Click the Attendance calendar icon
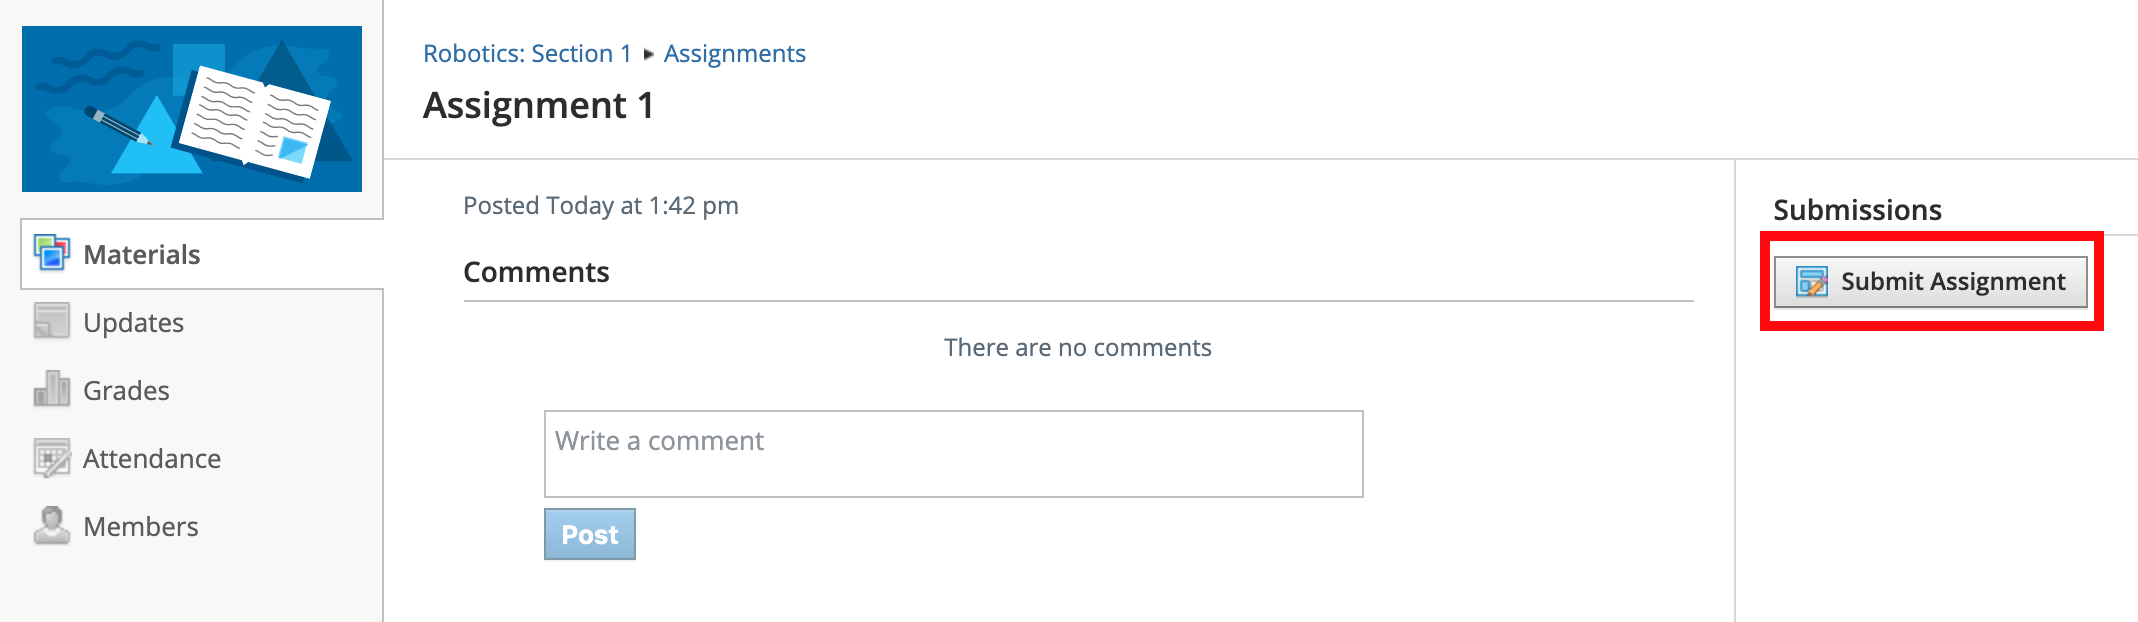This screenshot has width=2138, height=622. [52, 457]
